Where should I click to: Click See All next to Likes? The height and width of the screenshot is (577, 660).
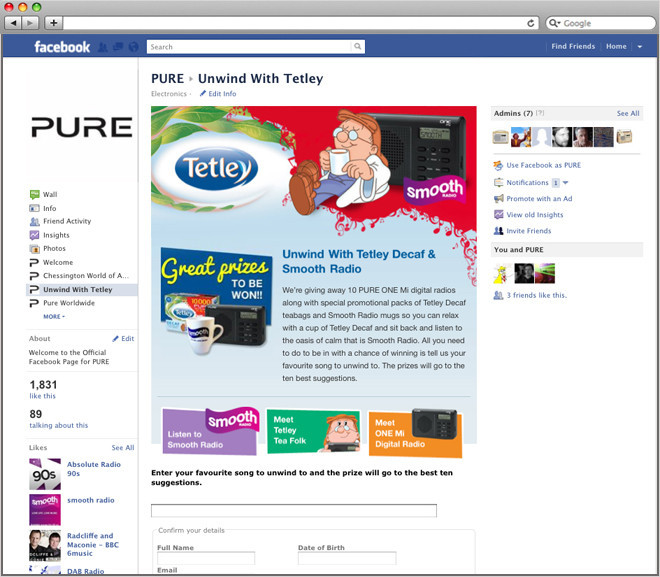click(123, 448)
